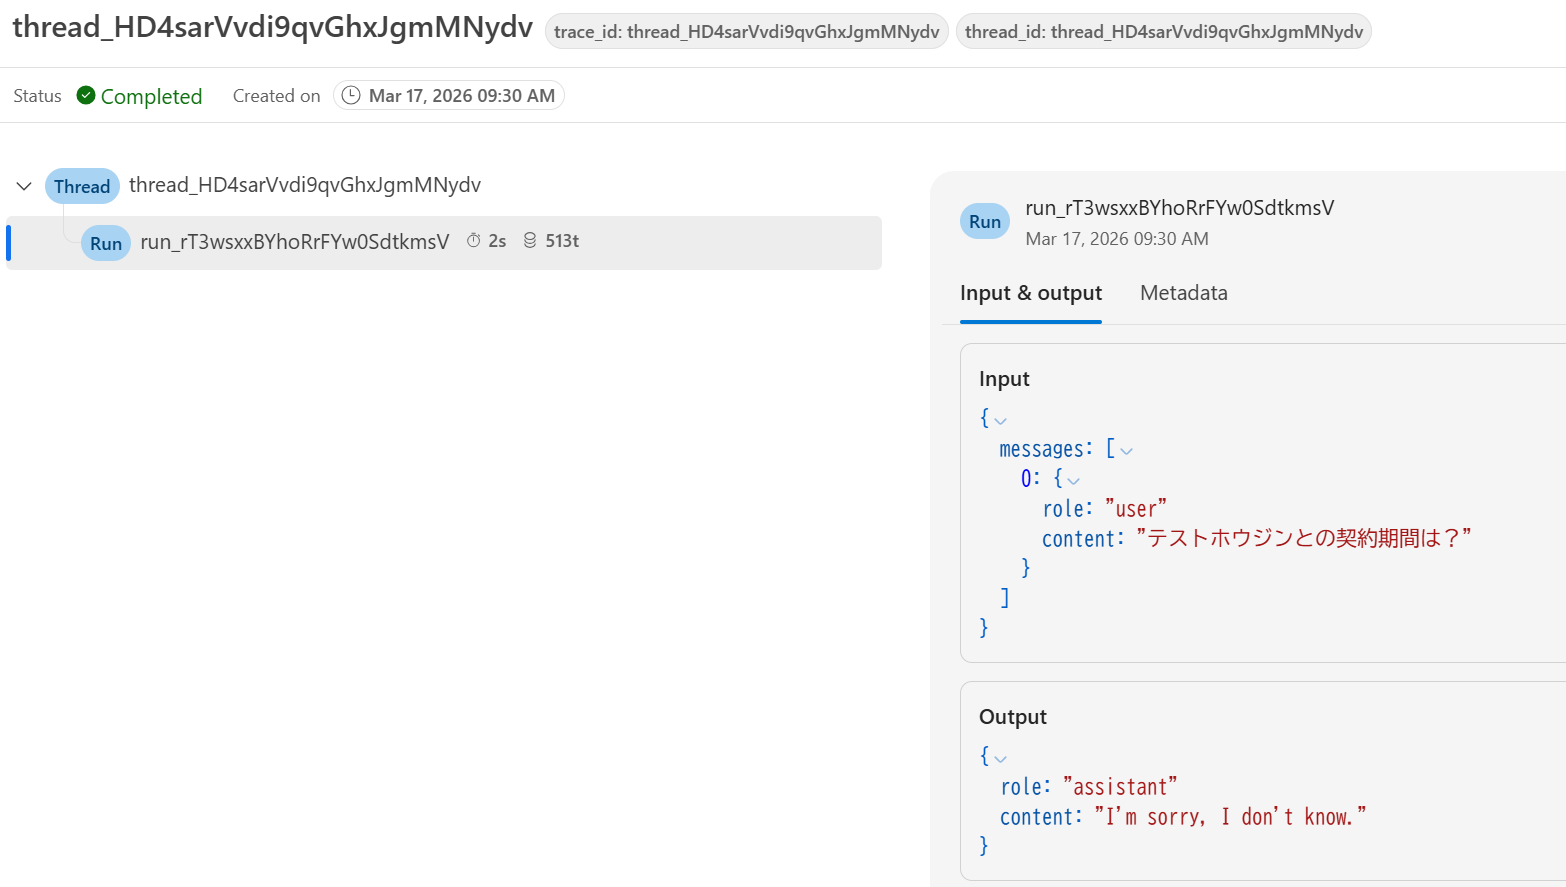The height and width of the screenshot is (887, 1566).
Task: Switch to the Metadata tab
Action: click(1184, 293)
